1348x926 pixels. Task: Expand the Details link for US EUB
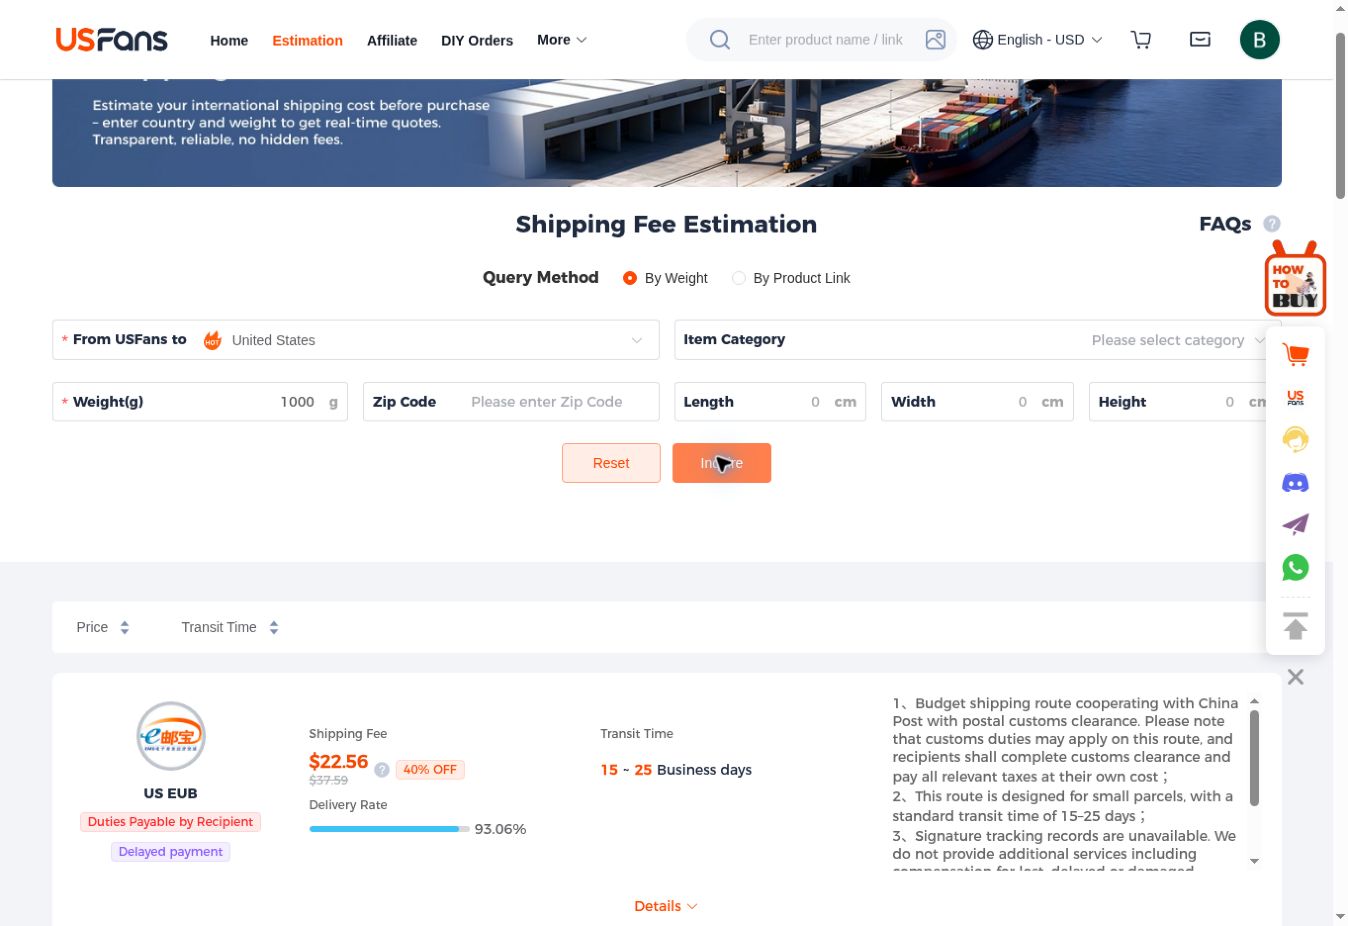666,906
